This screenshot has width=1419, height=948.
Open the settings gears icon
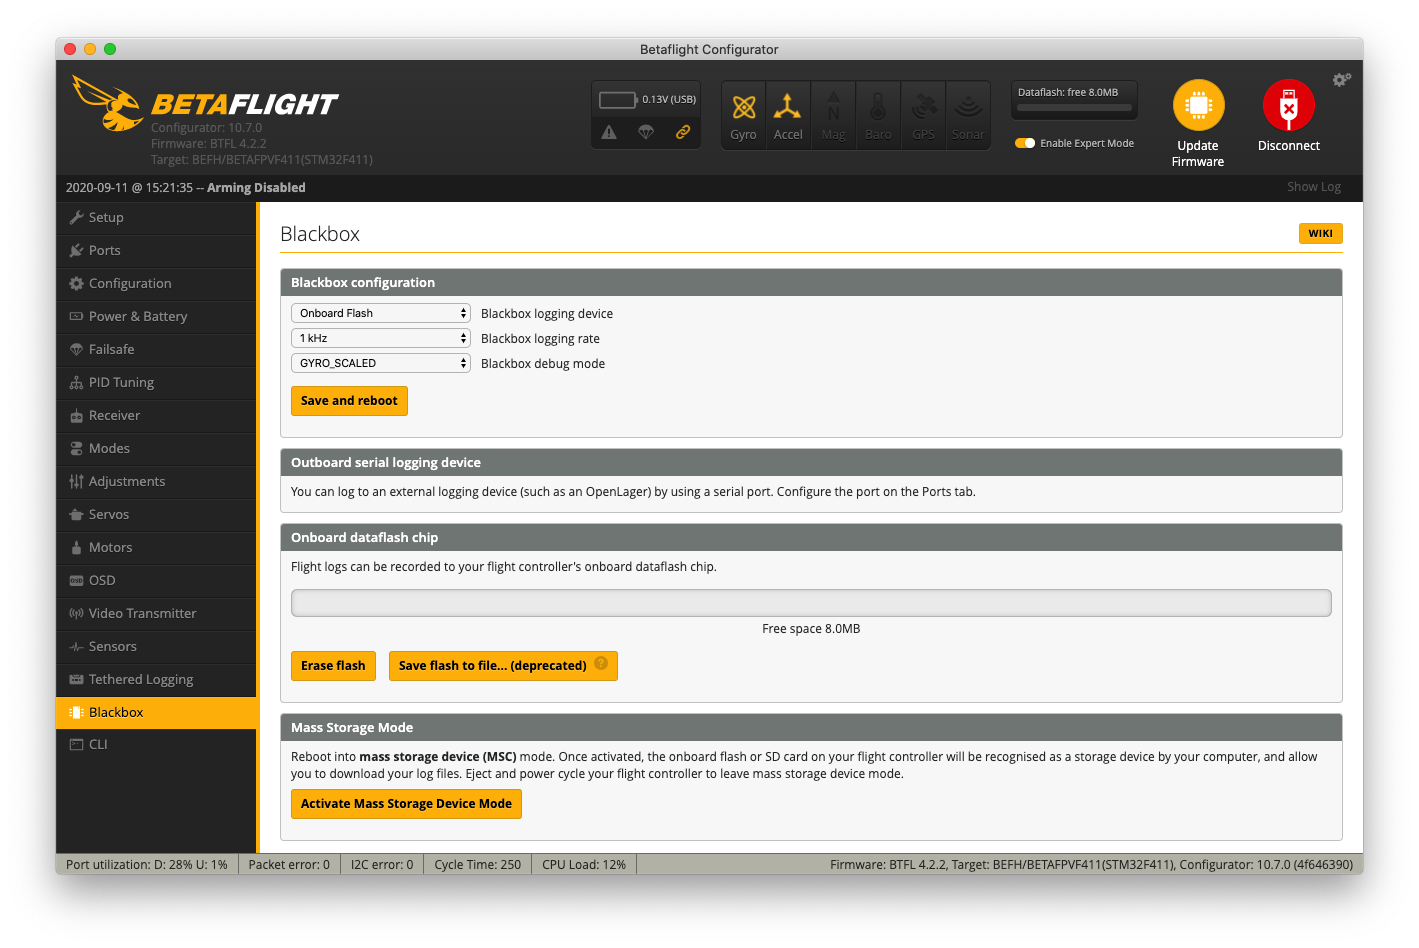[x=1342, y=79]
